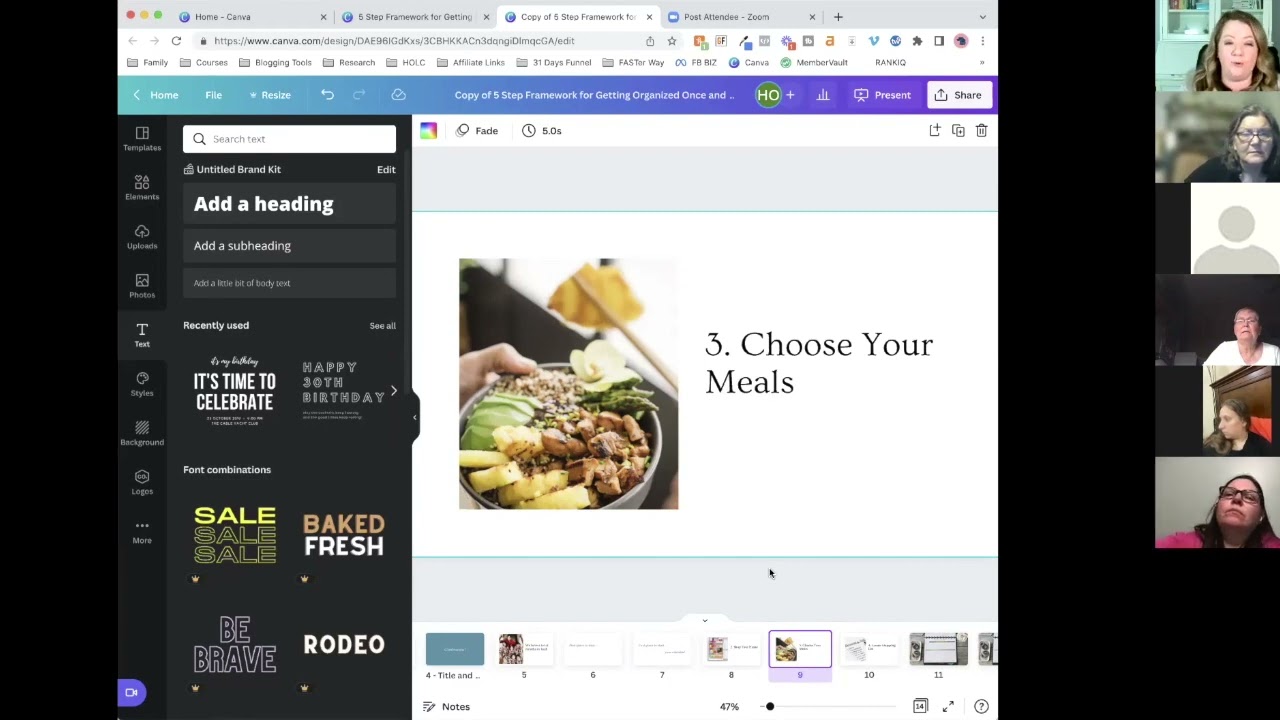Open the browser extensions puzzle icon

click(917, 41)
